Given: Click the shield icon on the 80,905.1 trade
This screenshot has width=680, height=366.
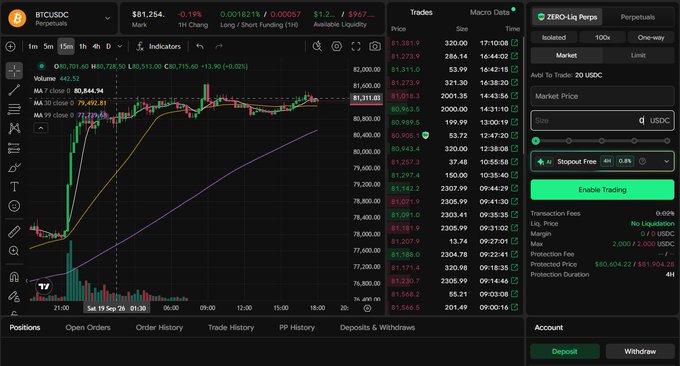Looking at the screenshot, I should [x=425, y=135].
